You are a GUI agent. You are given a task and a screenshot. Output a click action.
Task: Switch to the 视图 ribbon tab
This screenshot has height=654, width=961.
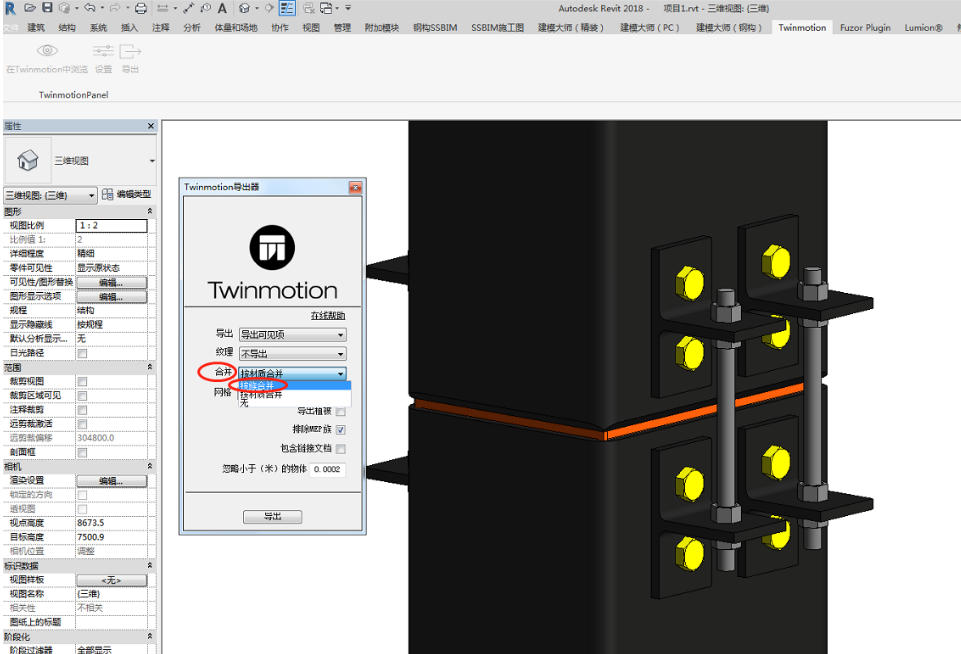click(311, 28)
